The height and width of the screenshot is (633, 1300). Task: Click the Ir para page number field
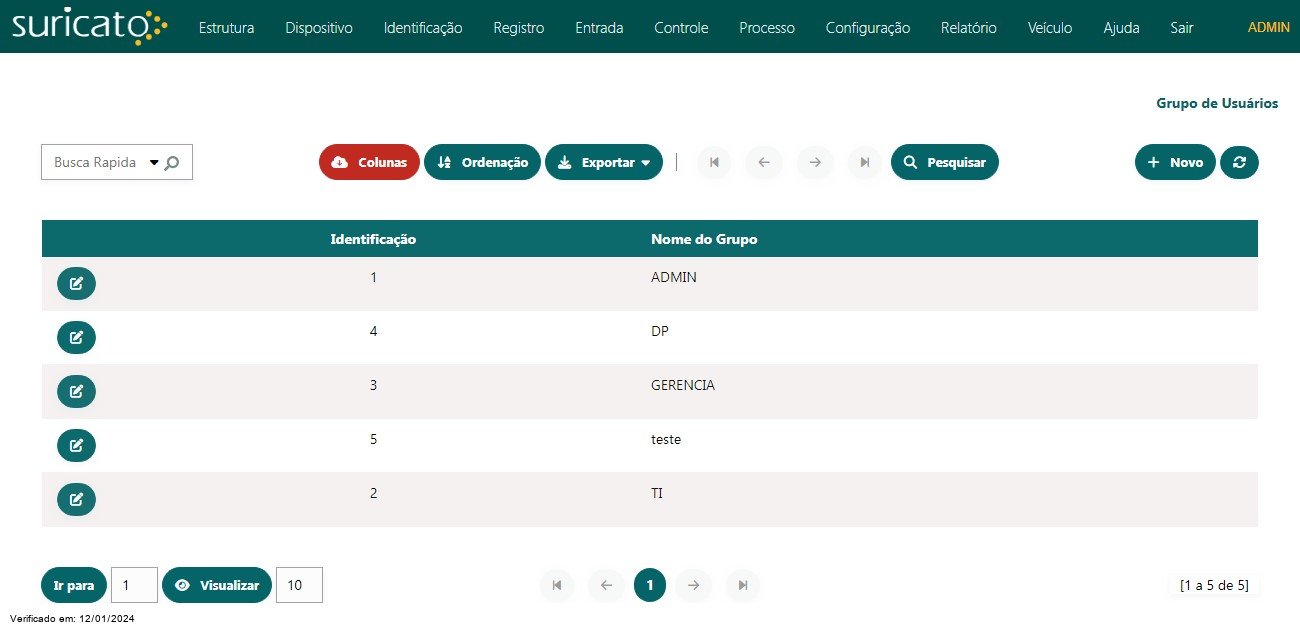point(134,585)
